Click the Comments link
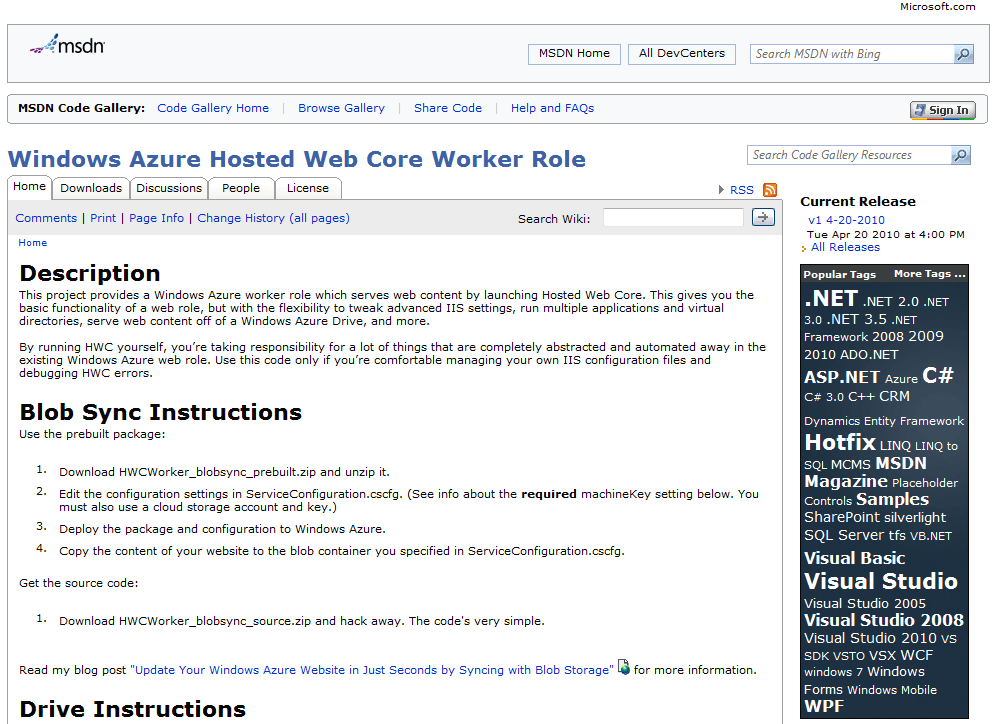This screenshot has width=994, height=724. 46,218
